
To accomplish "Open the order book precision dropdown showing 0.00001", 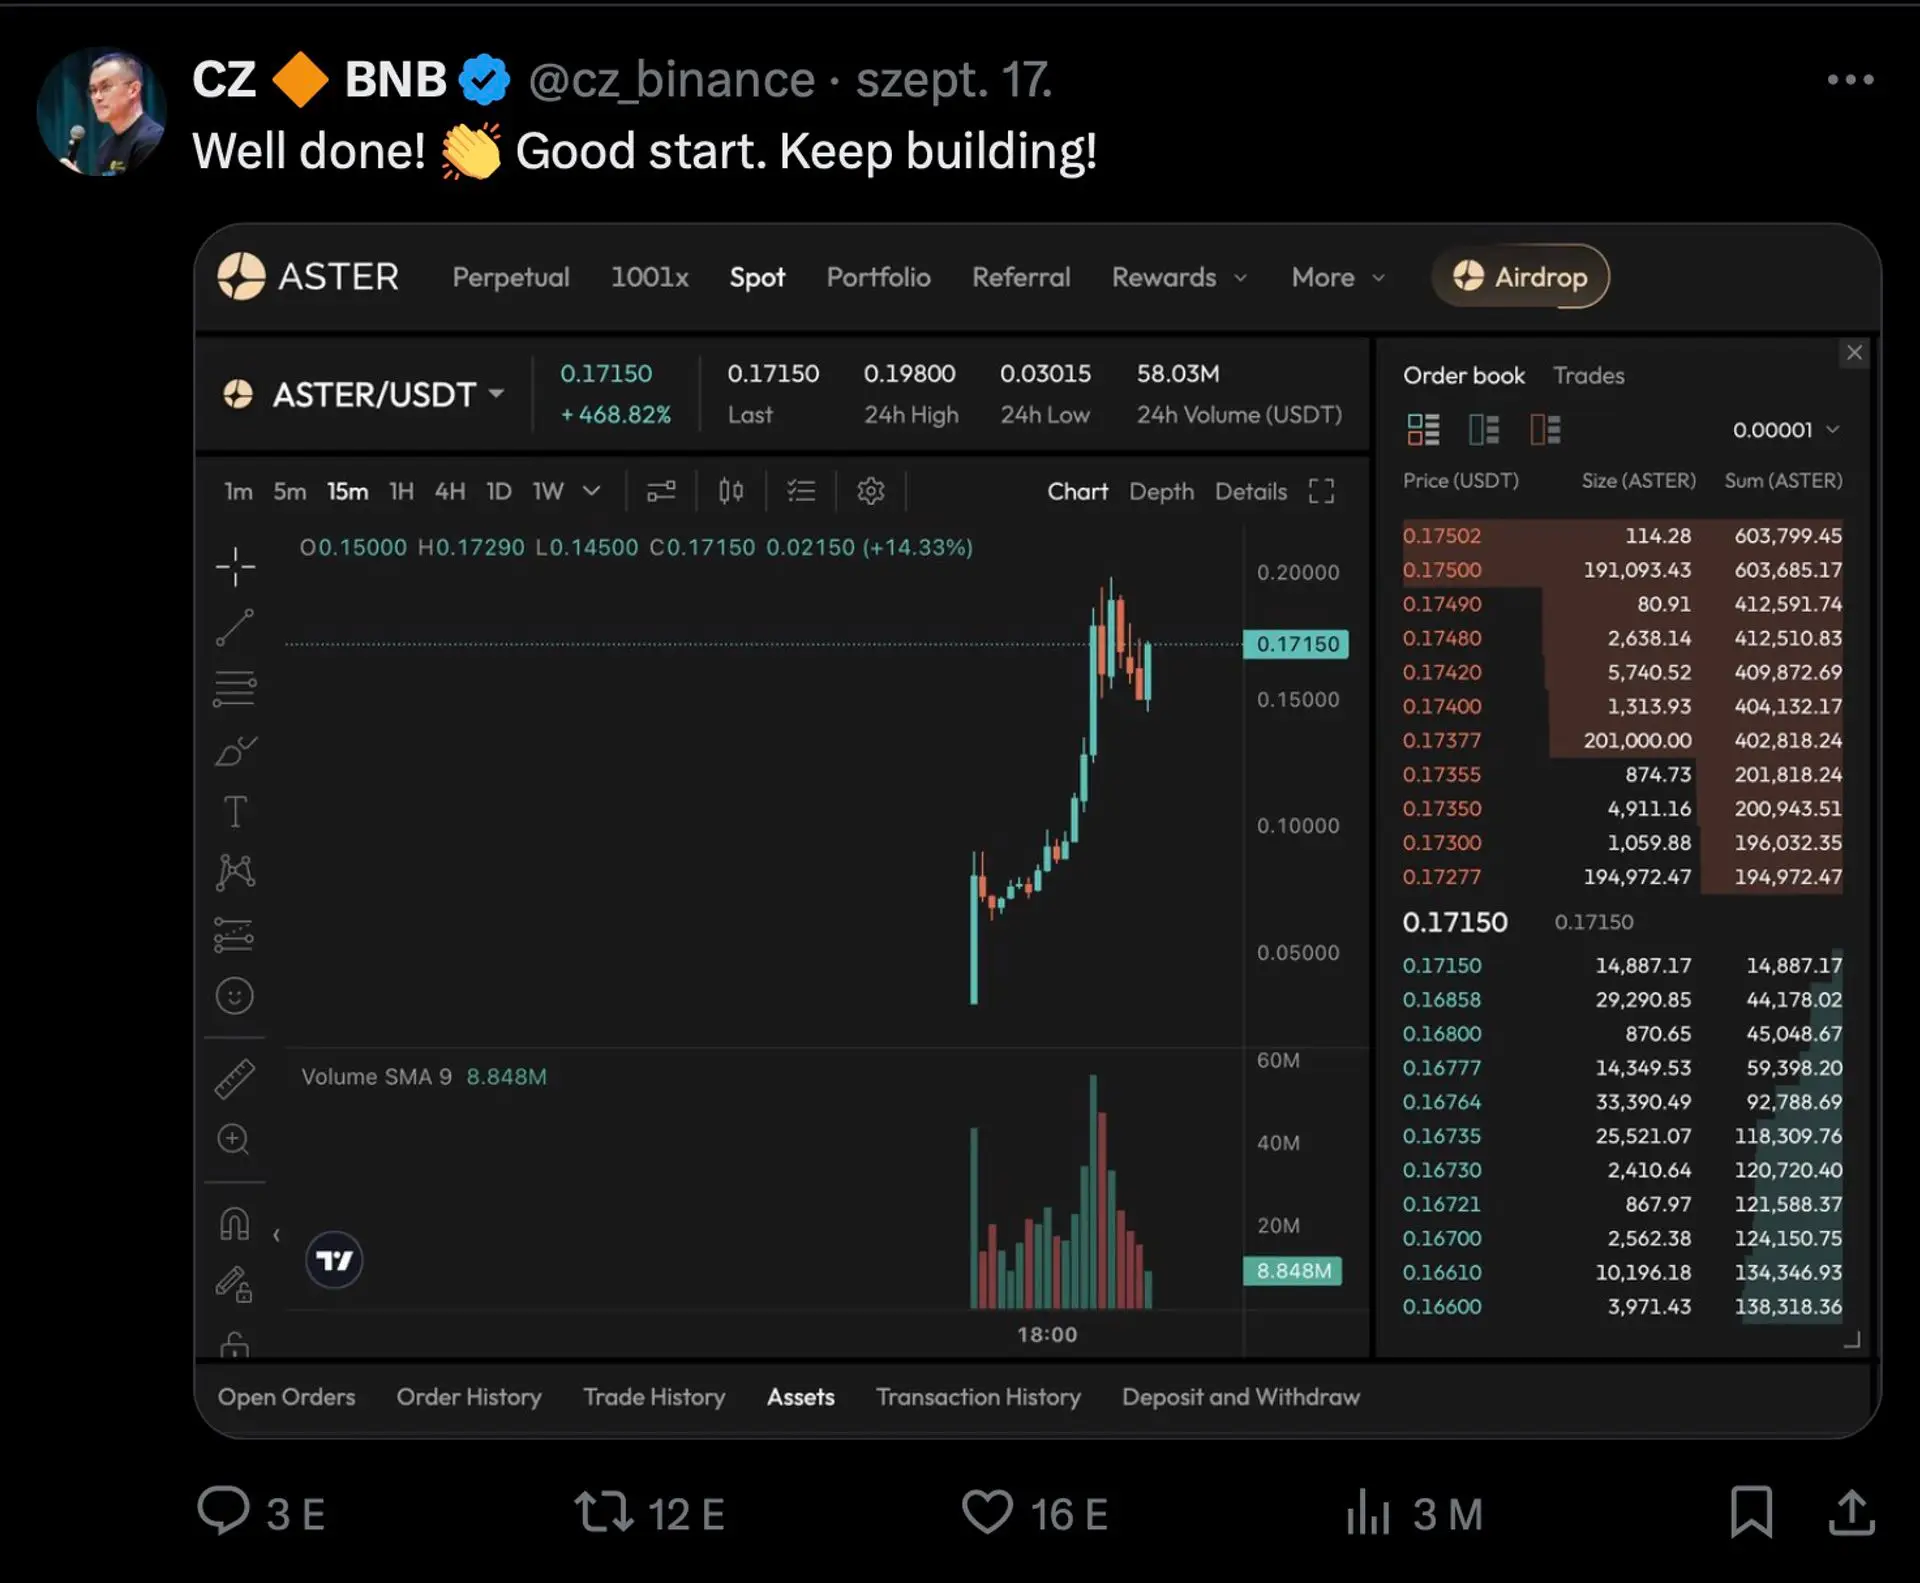I will tap(1785, 429).
